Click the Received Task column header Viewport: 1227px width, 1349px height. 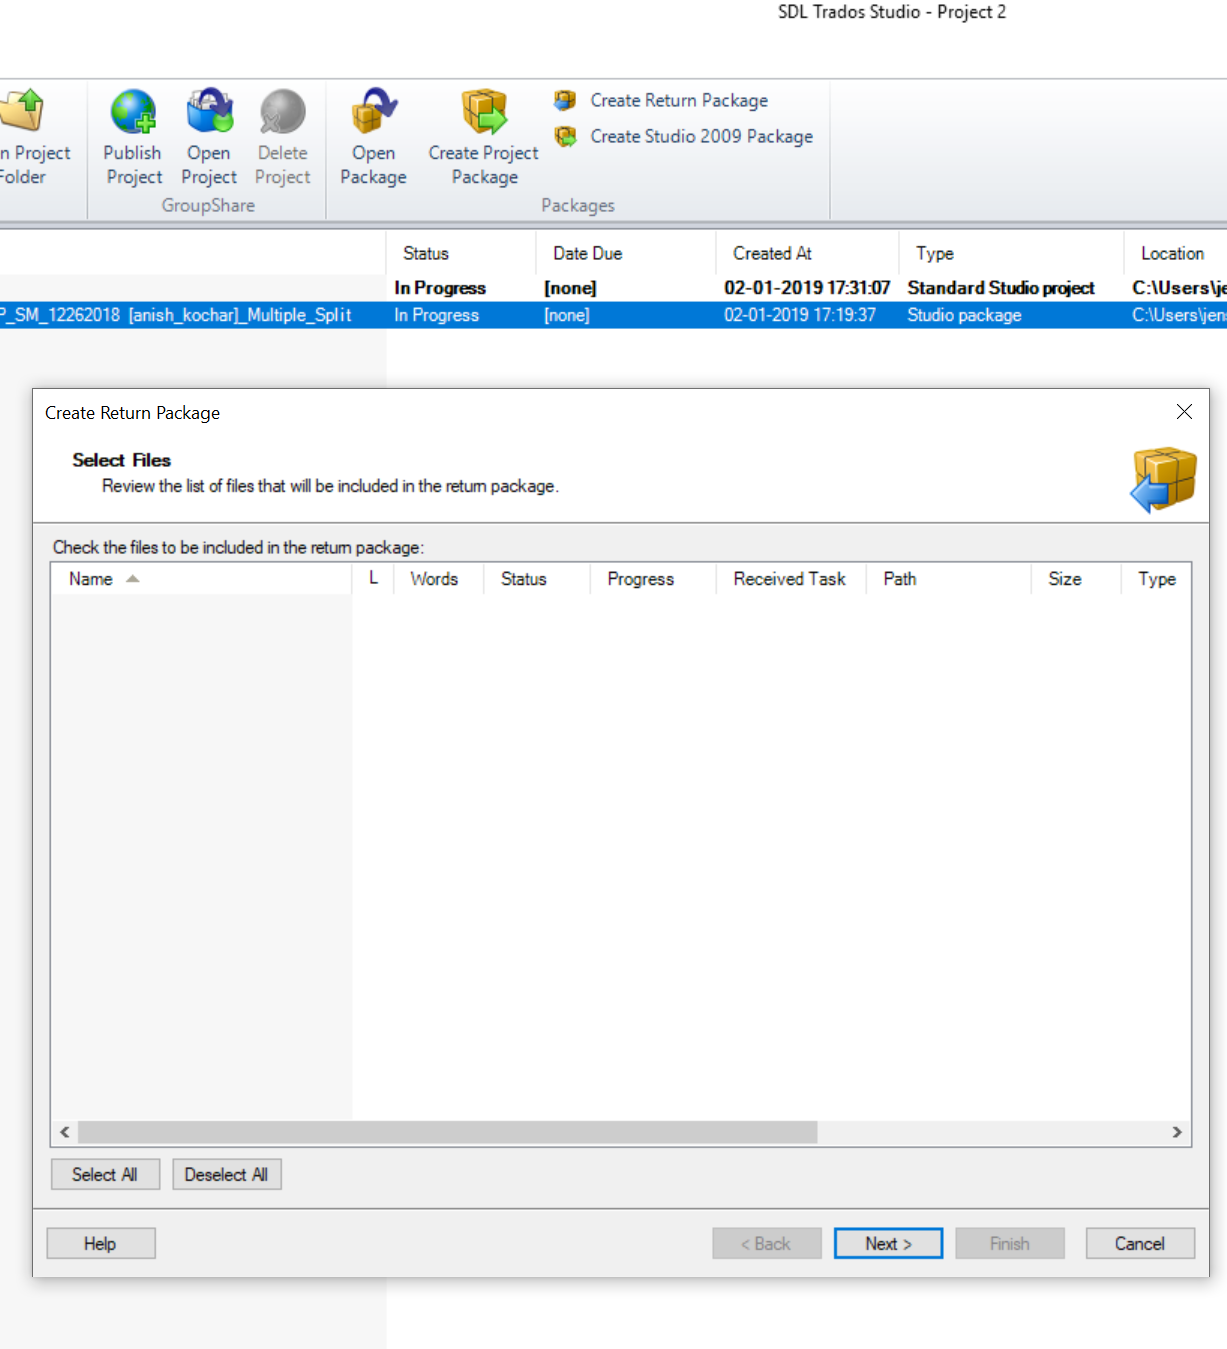[790, 579]
